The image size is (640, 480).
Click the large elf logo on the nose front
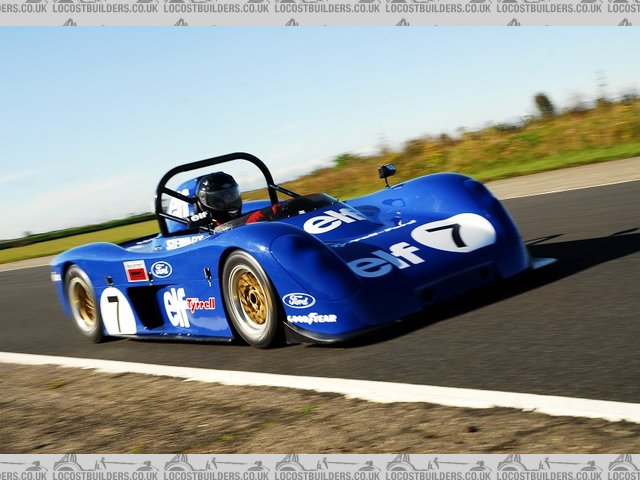pos(385,260)
